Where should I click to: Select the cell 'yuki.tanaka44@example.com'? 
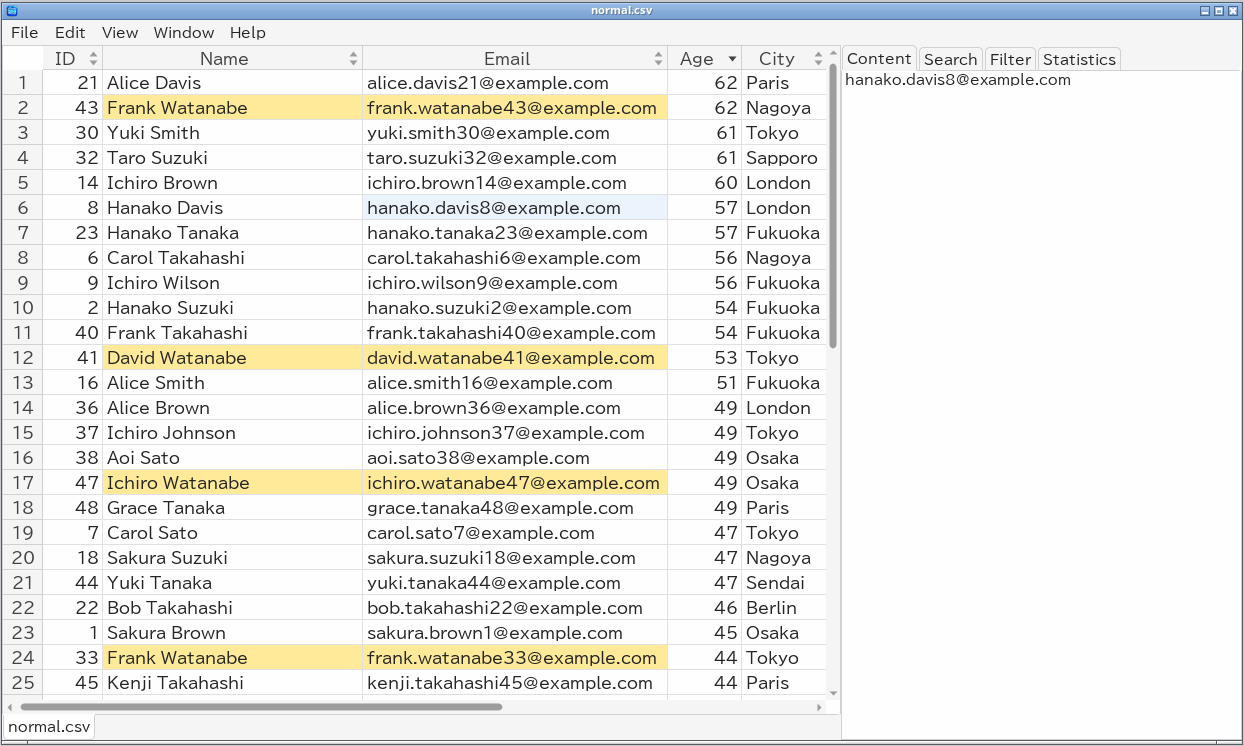[515, 583]
